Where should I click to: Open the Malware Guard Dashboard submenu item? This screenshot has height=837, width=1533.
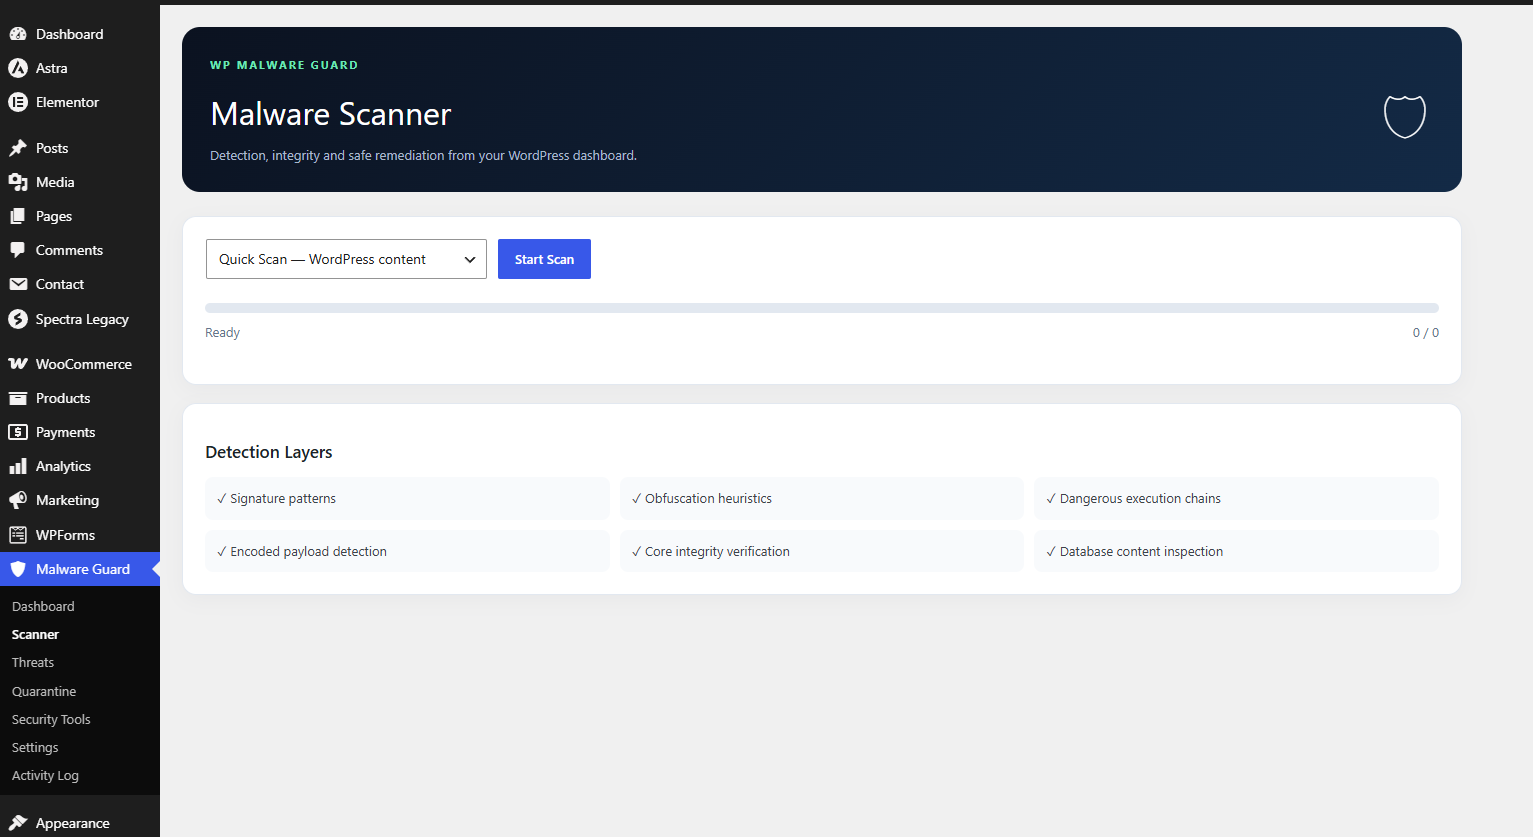(43, 606)
